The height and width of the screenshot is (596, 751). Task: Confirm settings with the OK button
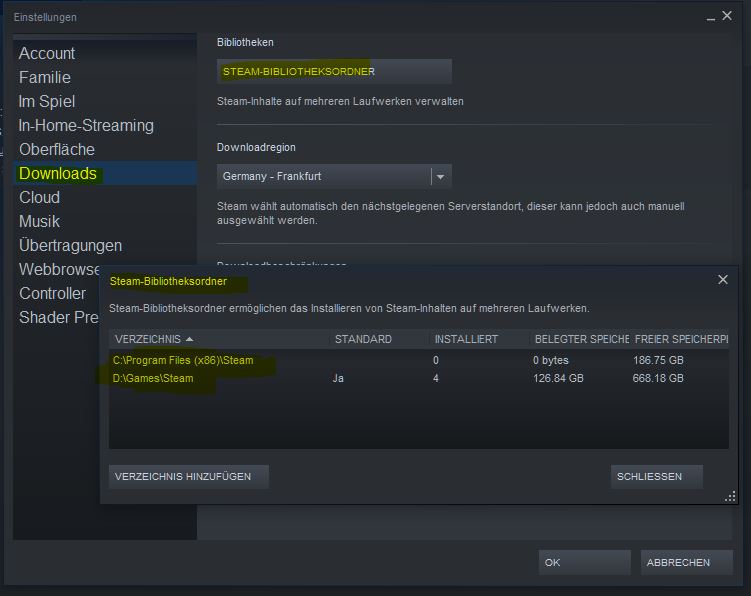(x=584, y=562)
